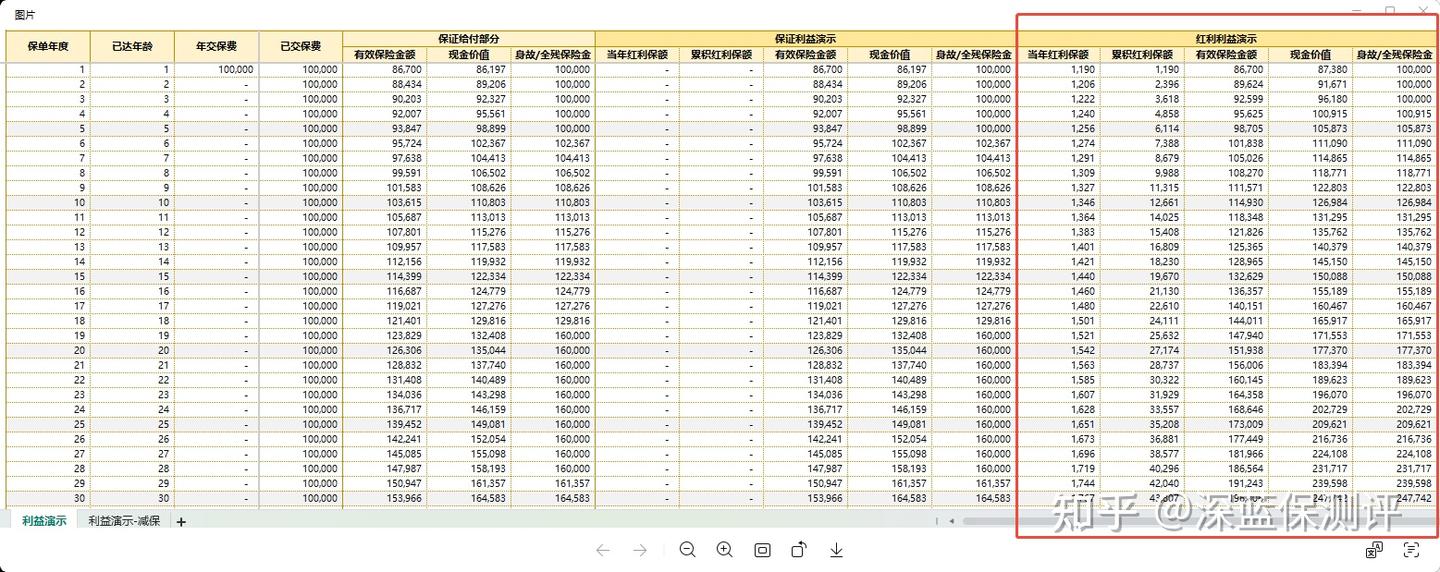Viewport: 1440px width, 572px height.
Task: Click the 年交保费 cell showing 100,000
Action: [216, 70]
